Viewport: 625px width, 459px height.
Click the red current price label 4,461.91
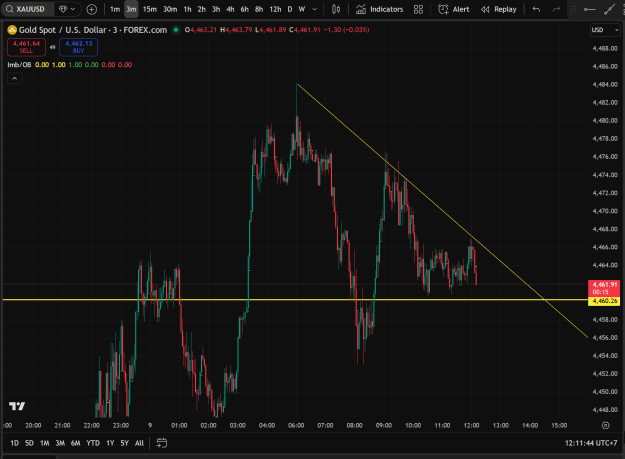pyautogui.click(x=604, y=288)
